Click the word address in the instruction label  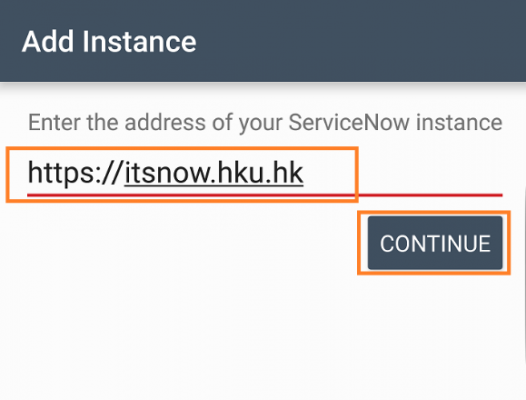click(165, 122)
